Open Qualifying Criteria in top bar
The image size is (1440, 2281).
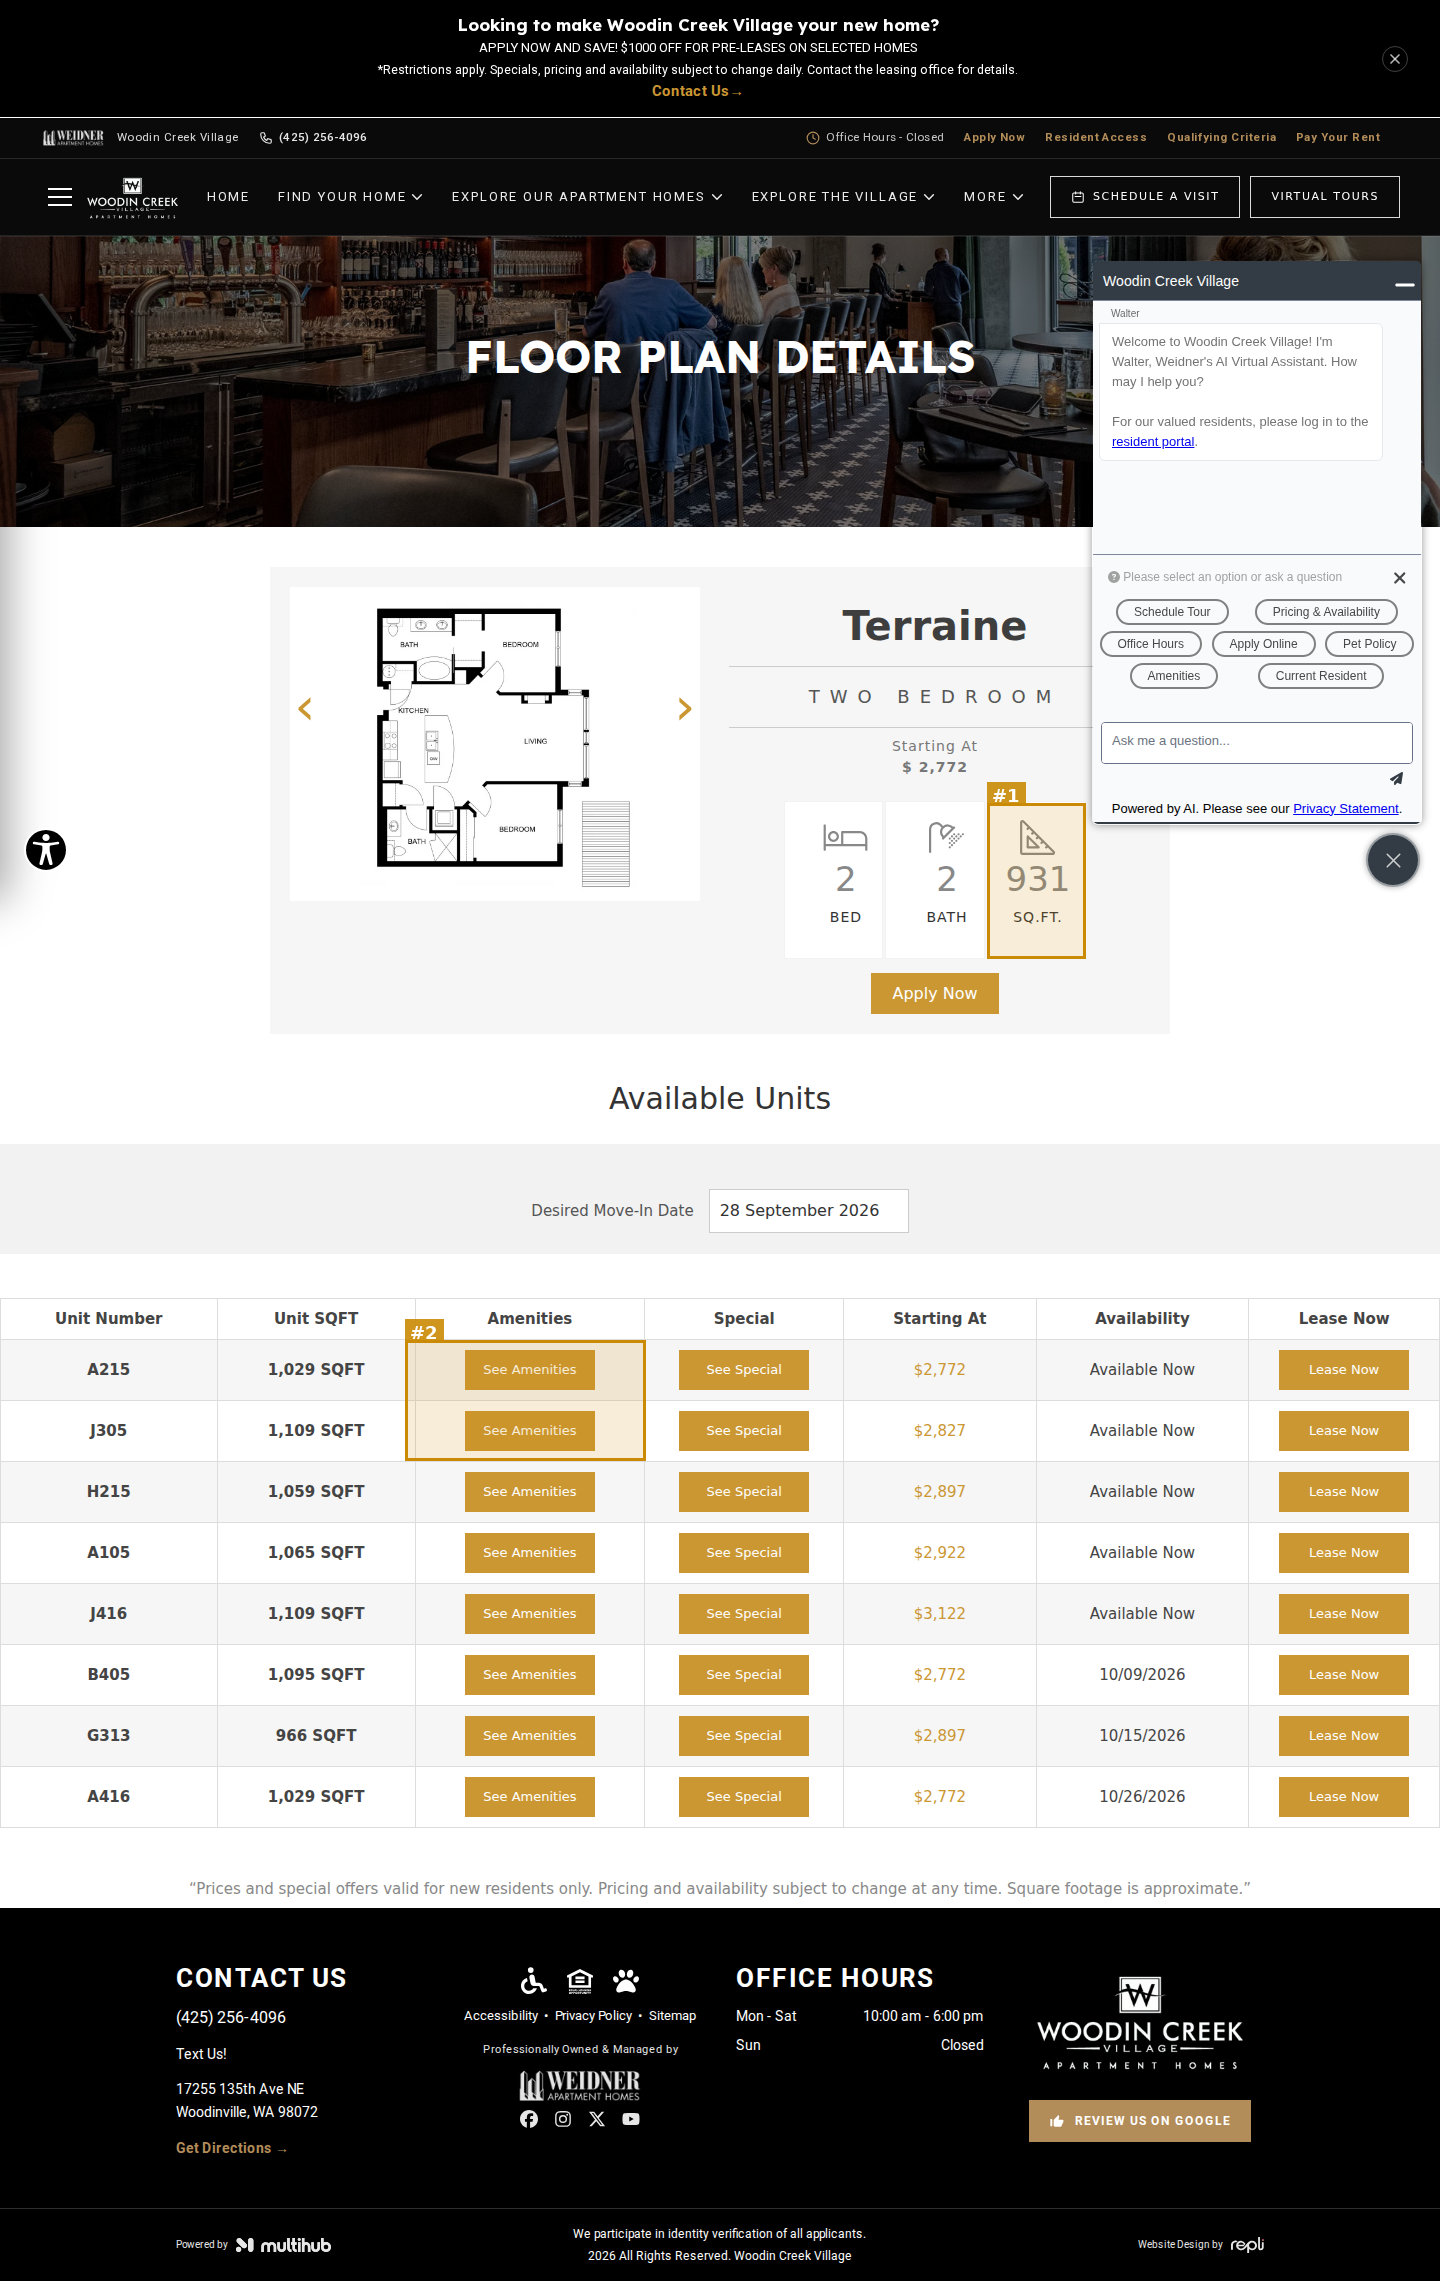click(x=1222, y=138)
